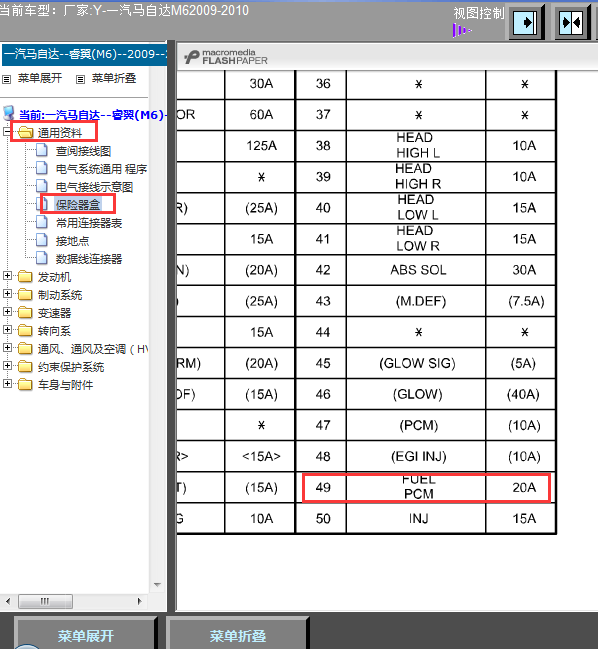This screenshot has width=598, height=649.
Task: Collapse the 通用资料 tree node
Action: 7,132
